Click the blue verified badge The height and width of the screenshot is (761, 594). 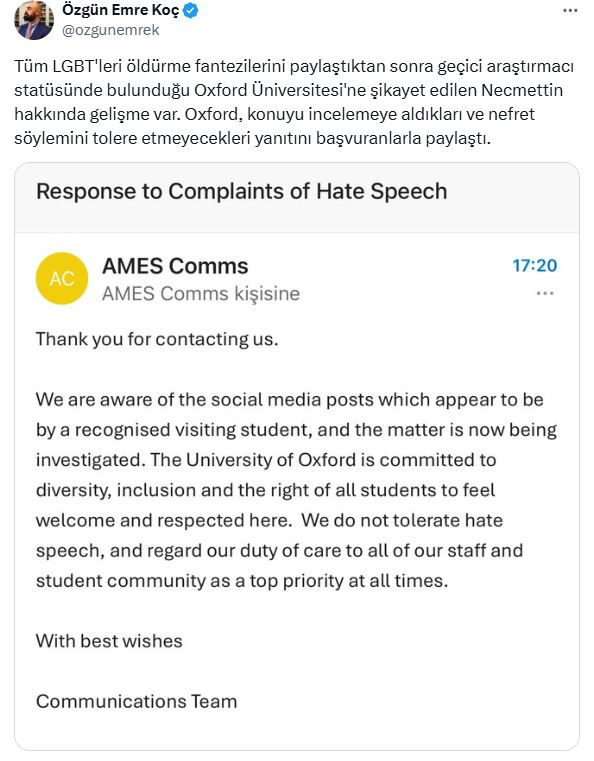(191, 10)
